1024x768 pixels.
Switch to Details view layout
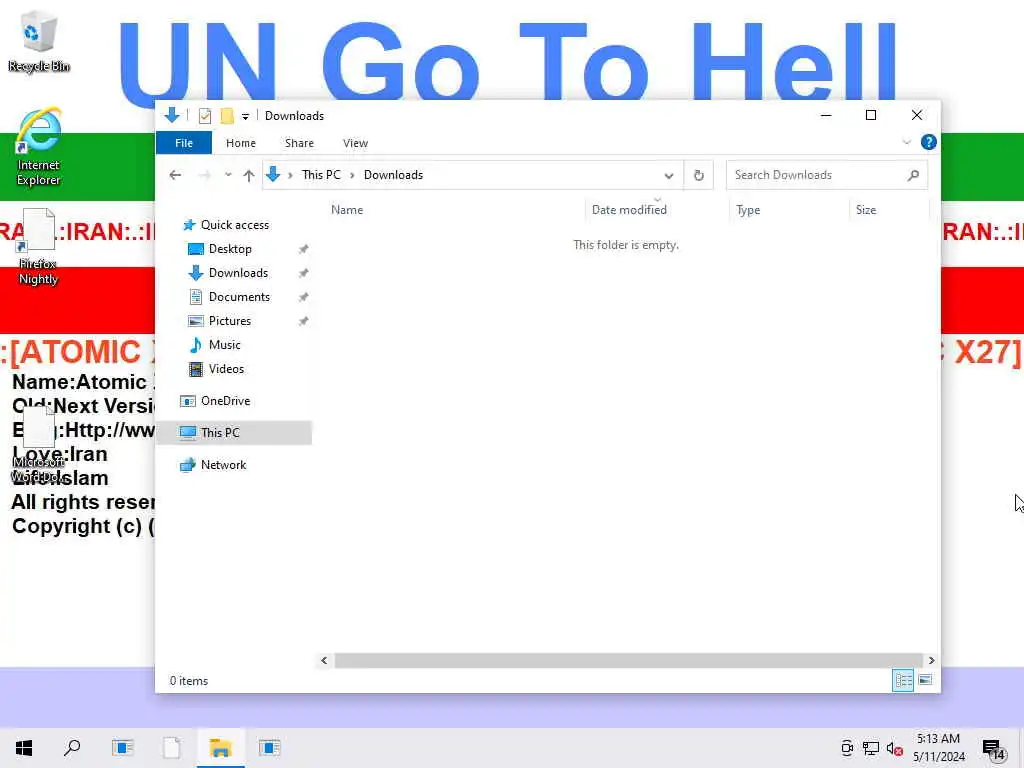(903, 680)
